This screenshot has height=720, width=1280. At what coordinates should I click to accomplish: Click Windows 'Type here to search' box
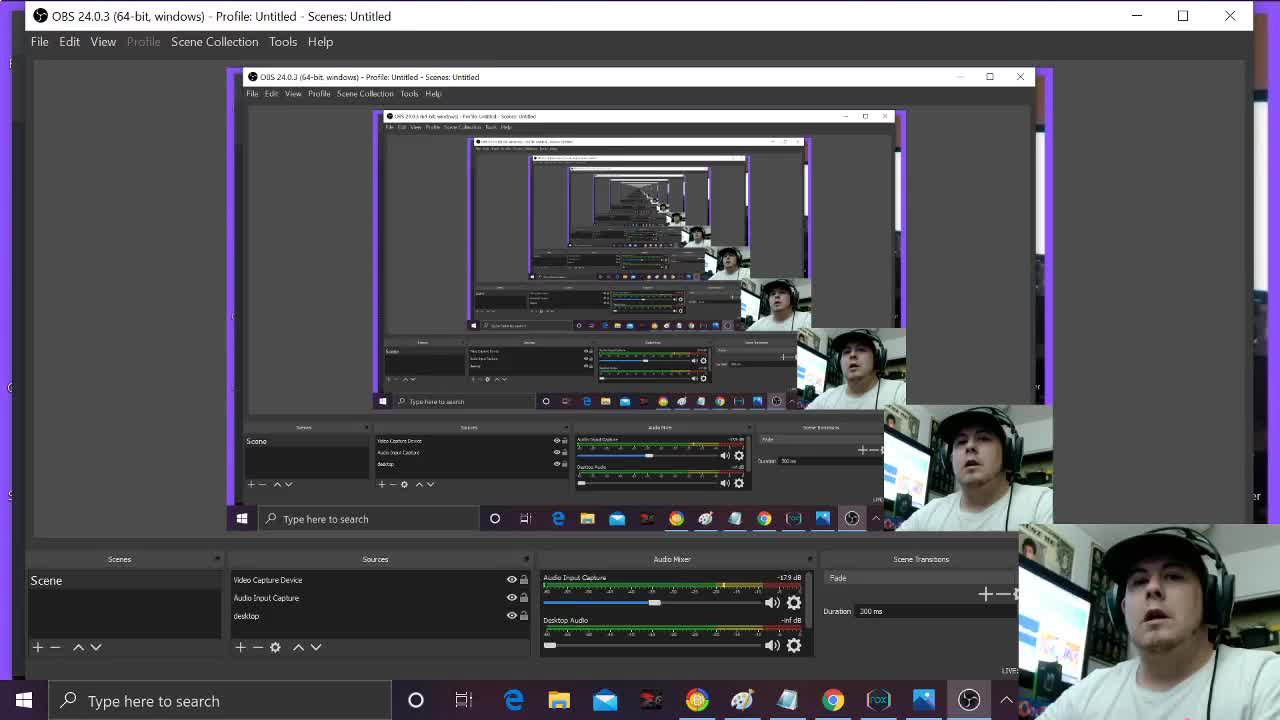[x=222, y=701]
